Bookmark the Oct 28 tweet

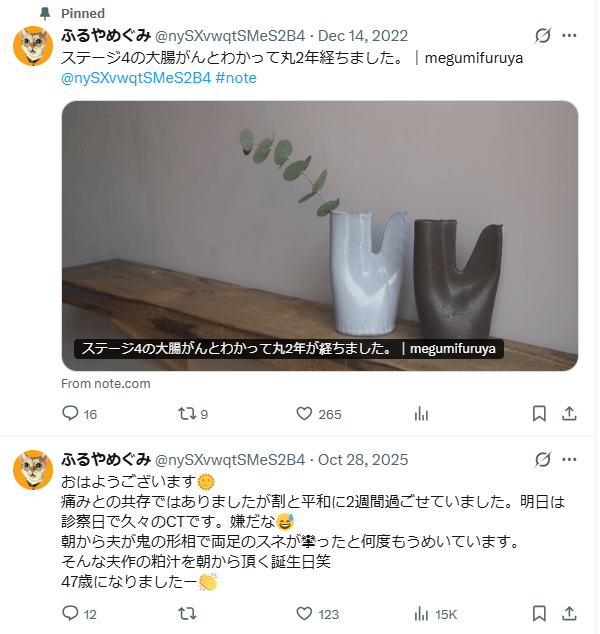click(539, 614)
